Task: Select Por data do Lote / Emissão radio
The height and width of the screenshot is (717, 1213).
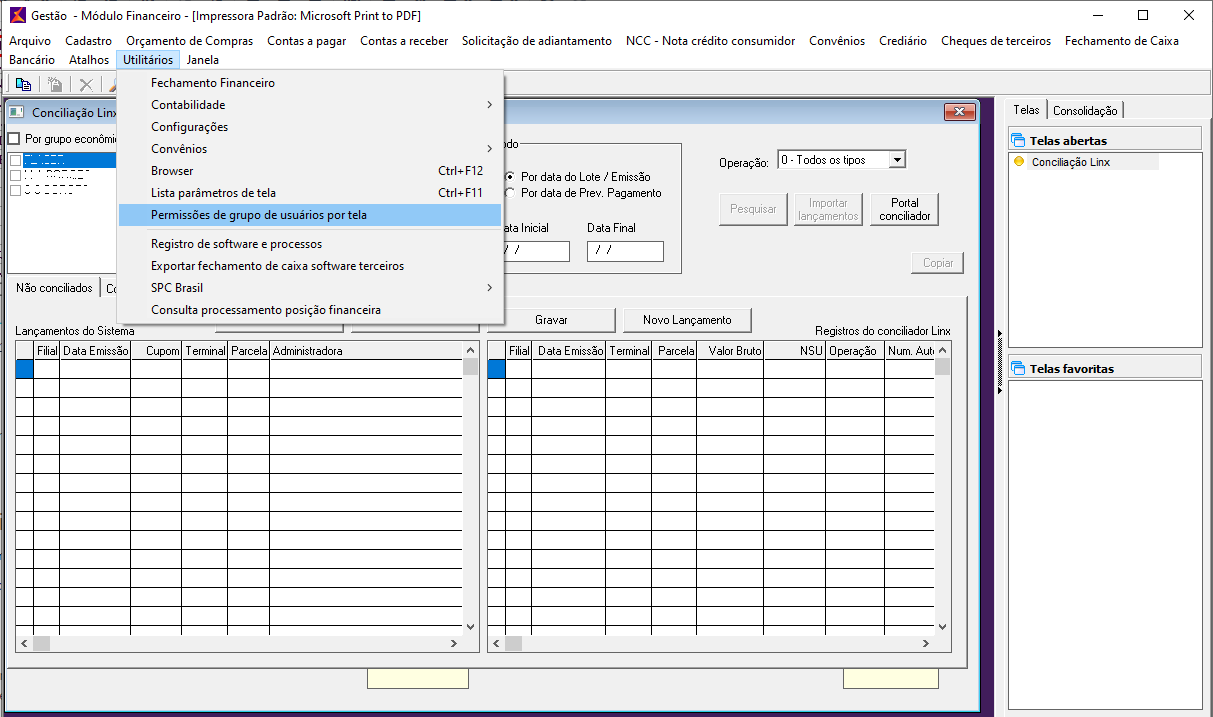Action: (x=510, y=177)
